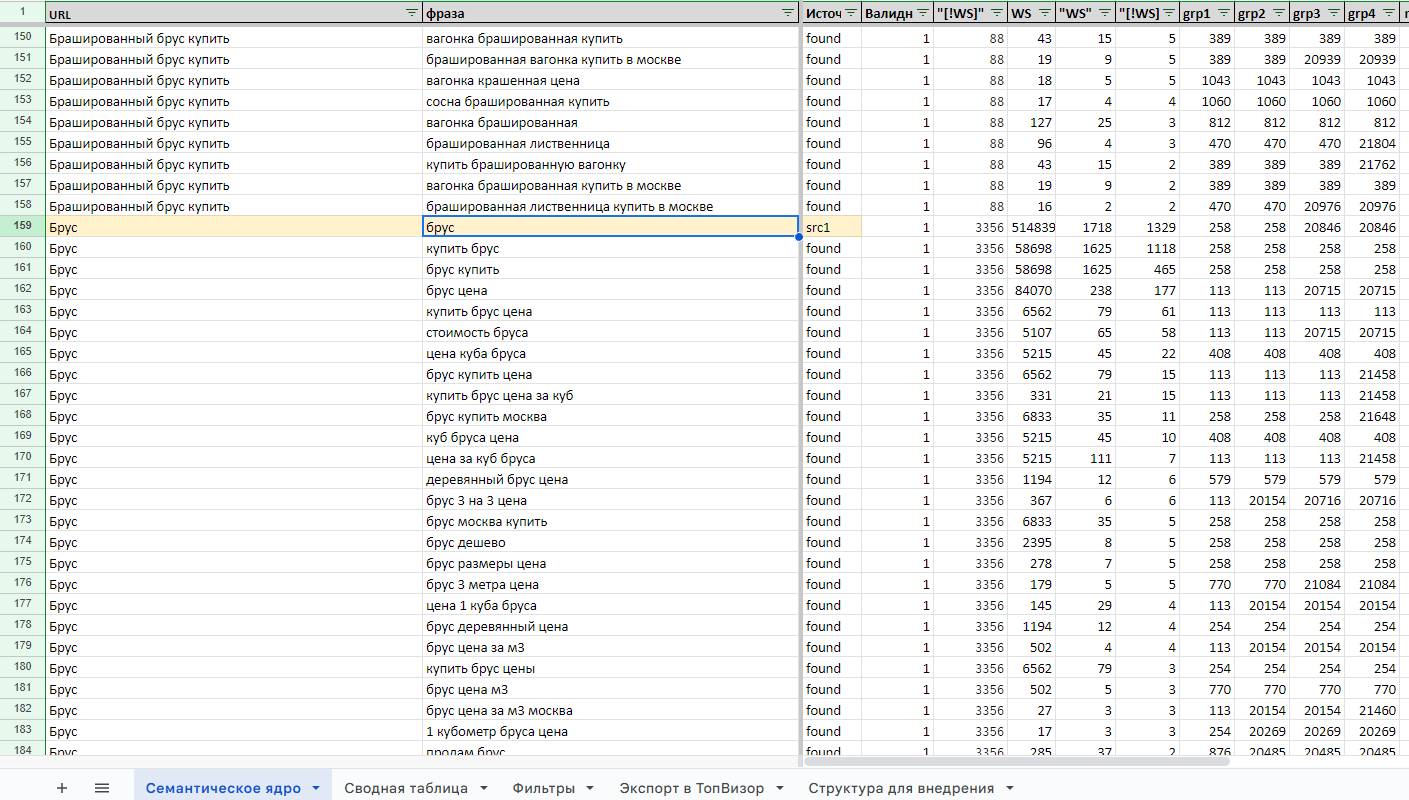
Task: Open Экспорт в ТопВизор tab dropdown arrow
Action: click(779, 788)
